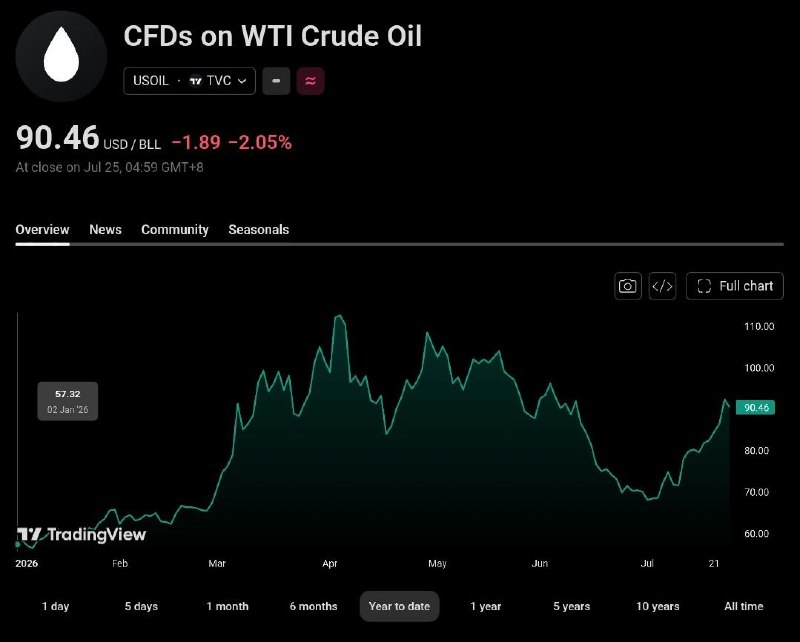Open the Community tab
Image resolution: width=800 pixels, height=642 pixels.
(x=174, y=230)
